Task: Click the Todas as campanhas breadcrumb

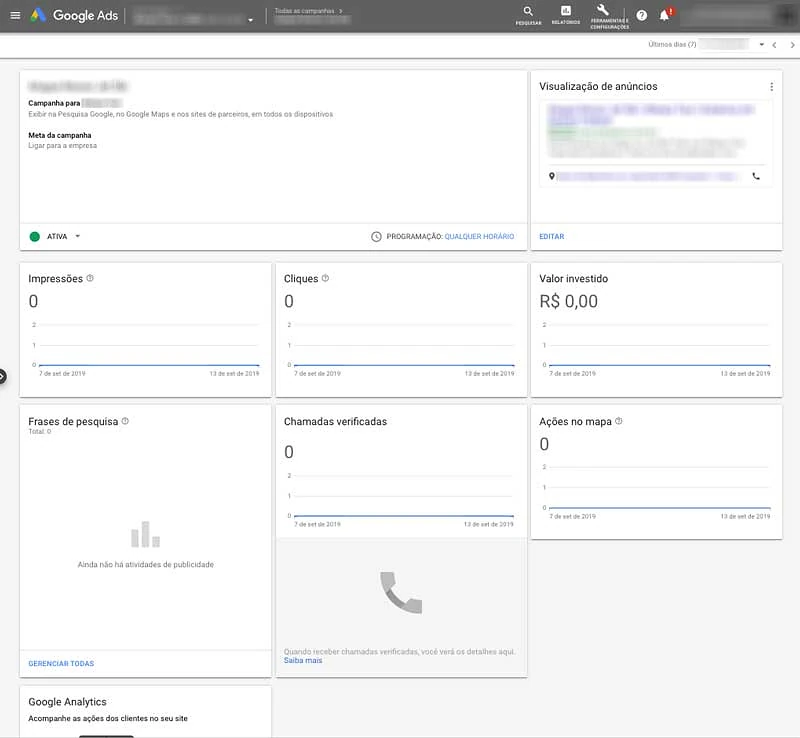Action: pos(305,11)
